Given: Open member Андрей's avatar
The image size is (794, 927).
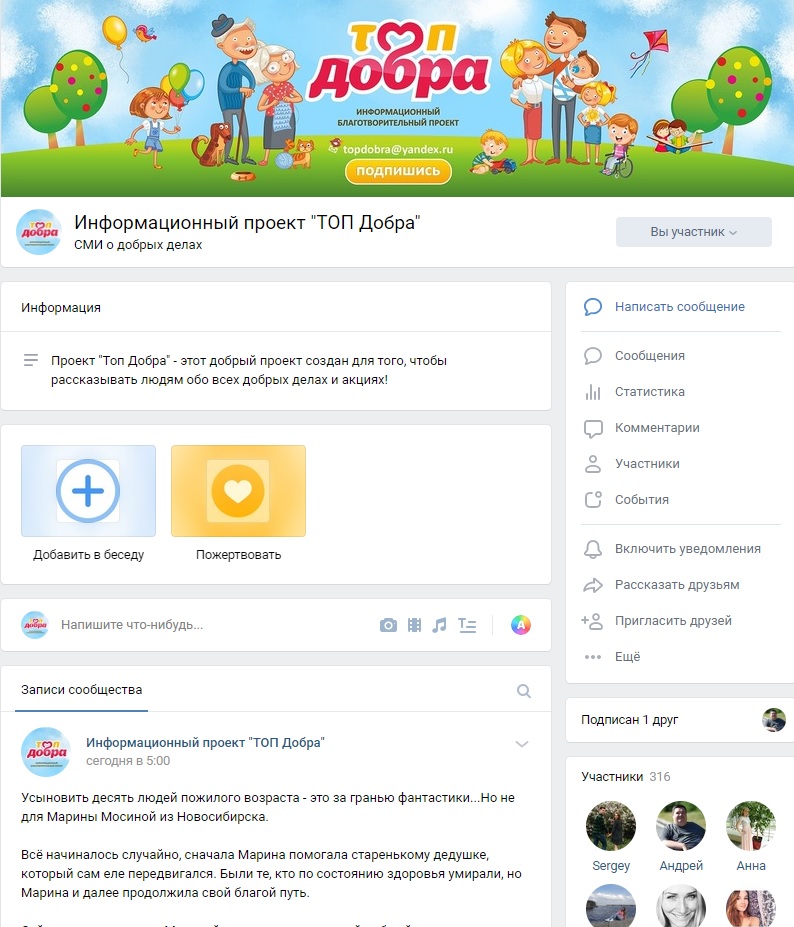Looking at the screenshot, I should click(x=681, y=826).
